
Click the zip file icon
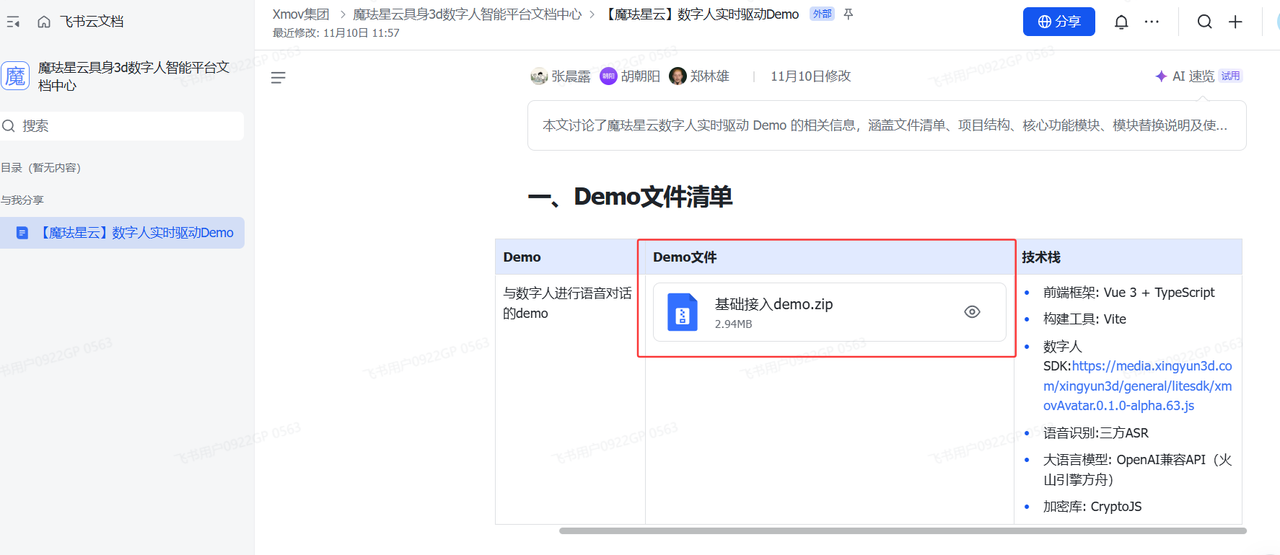(682, 312)
